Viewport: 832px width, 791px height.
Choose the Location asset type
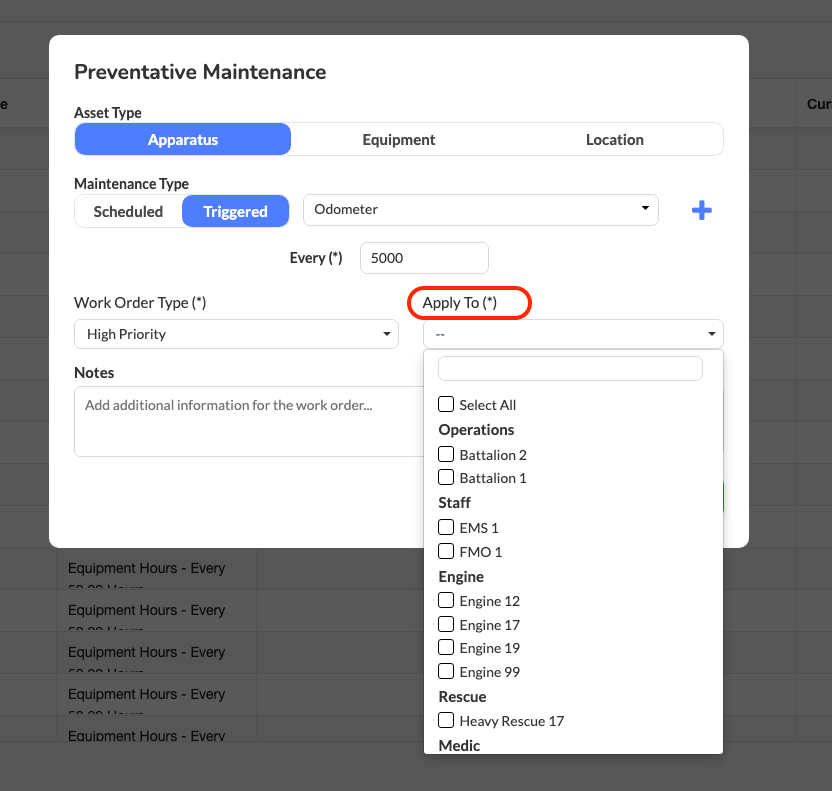coord(614,140)
